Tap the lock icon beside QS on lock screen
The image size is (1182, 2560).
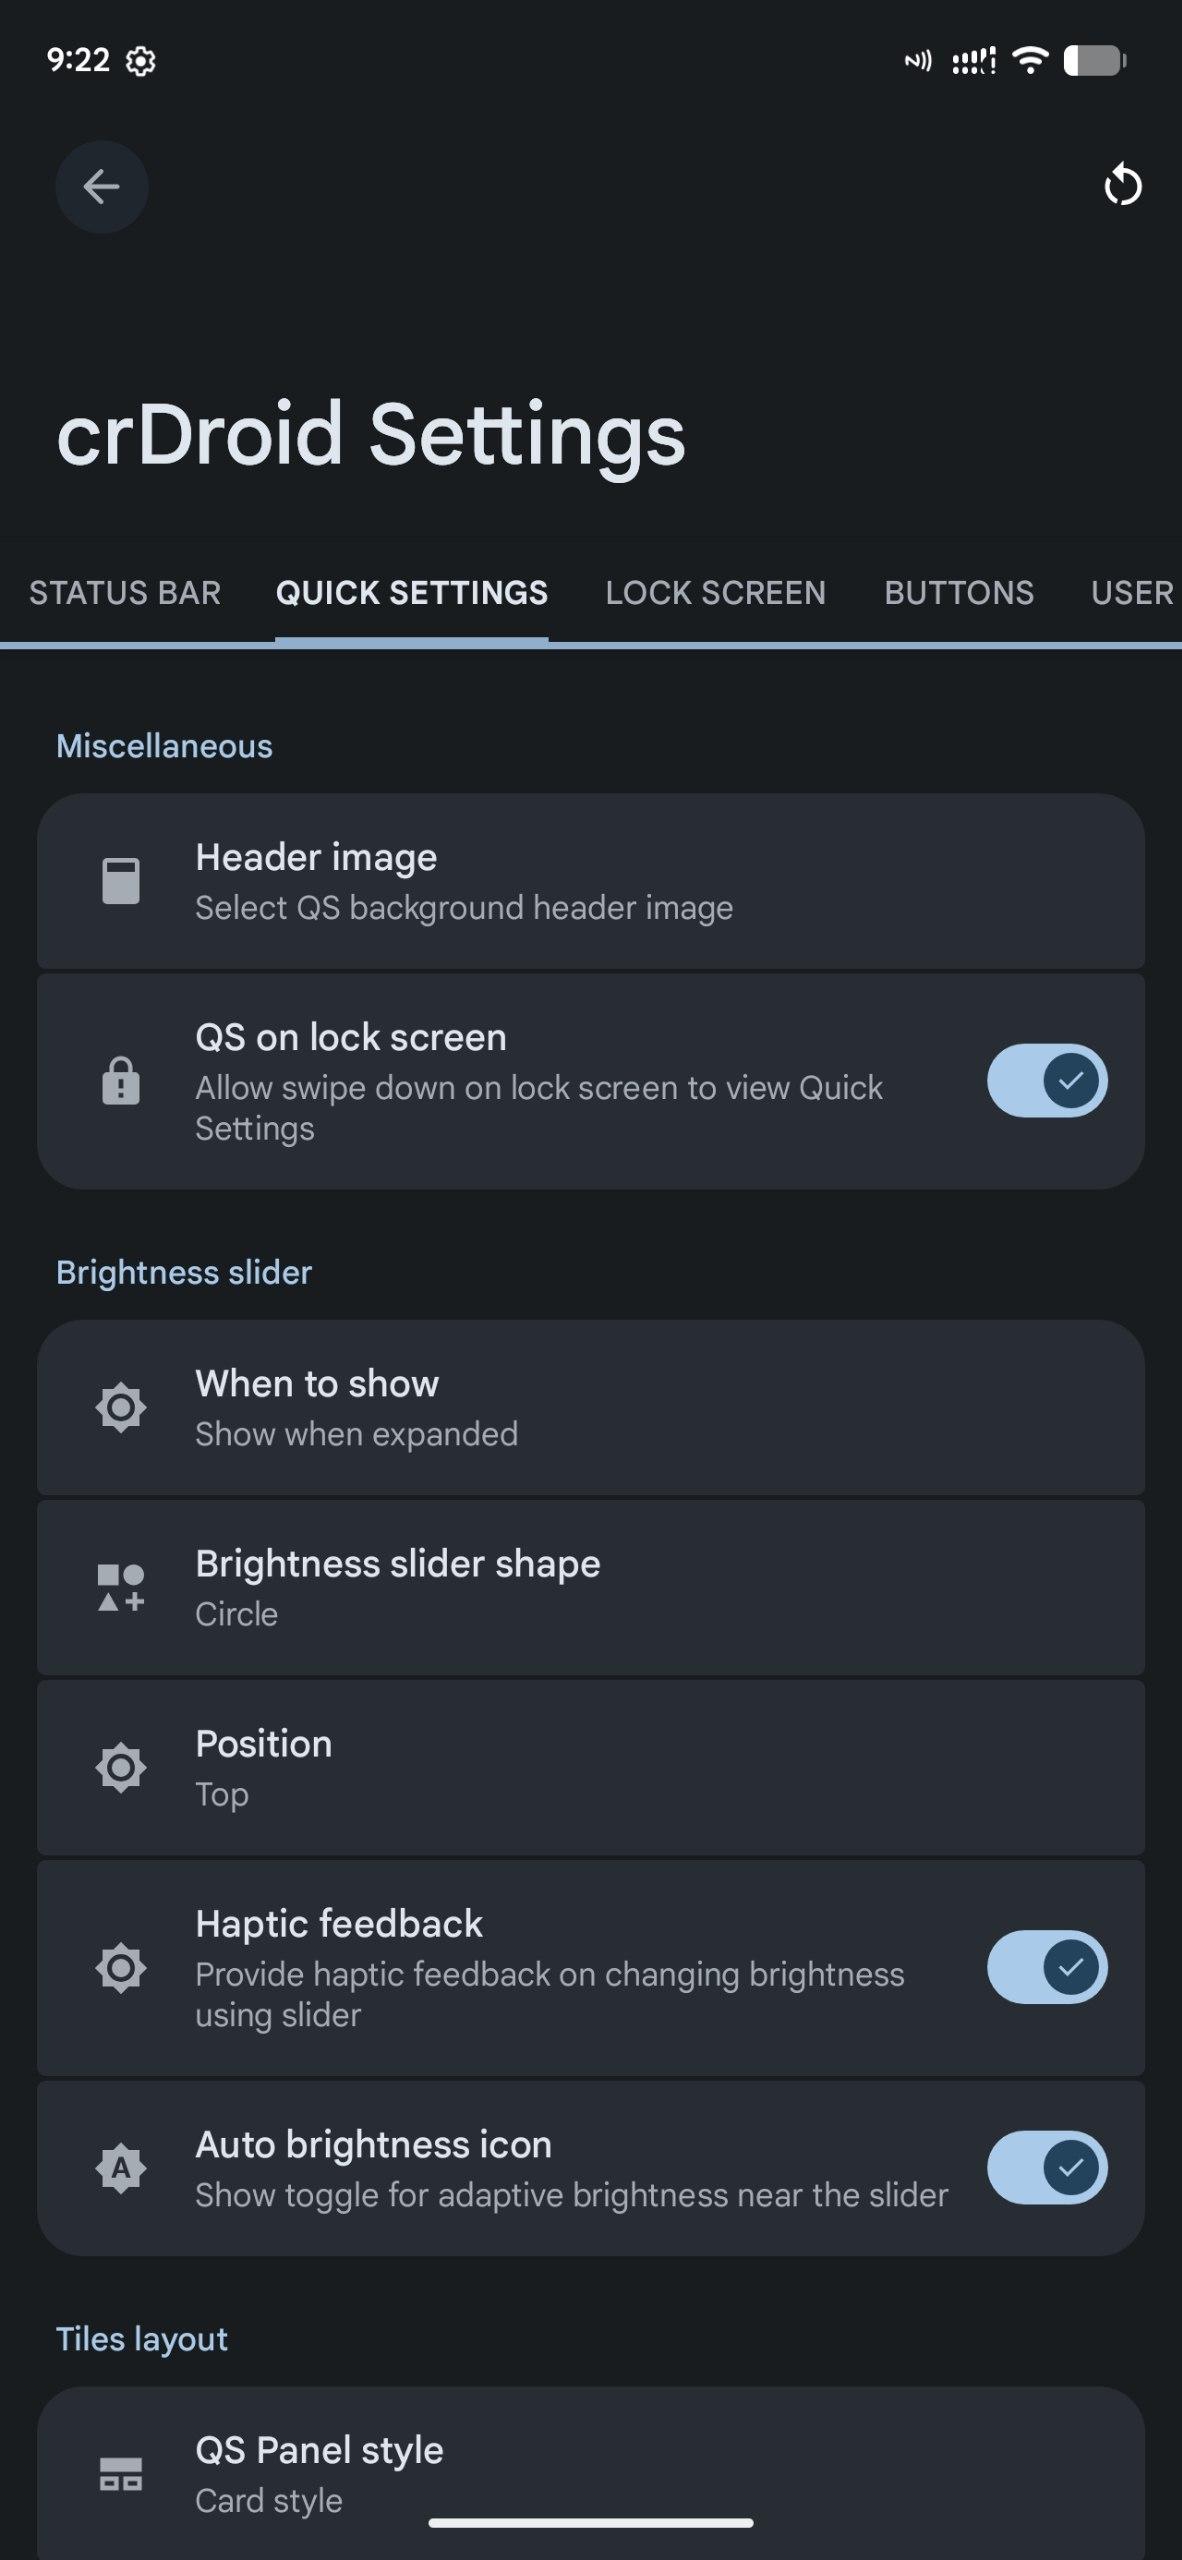tap(121, 1081)
